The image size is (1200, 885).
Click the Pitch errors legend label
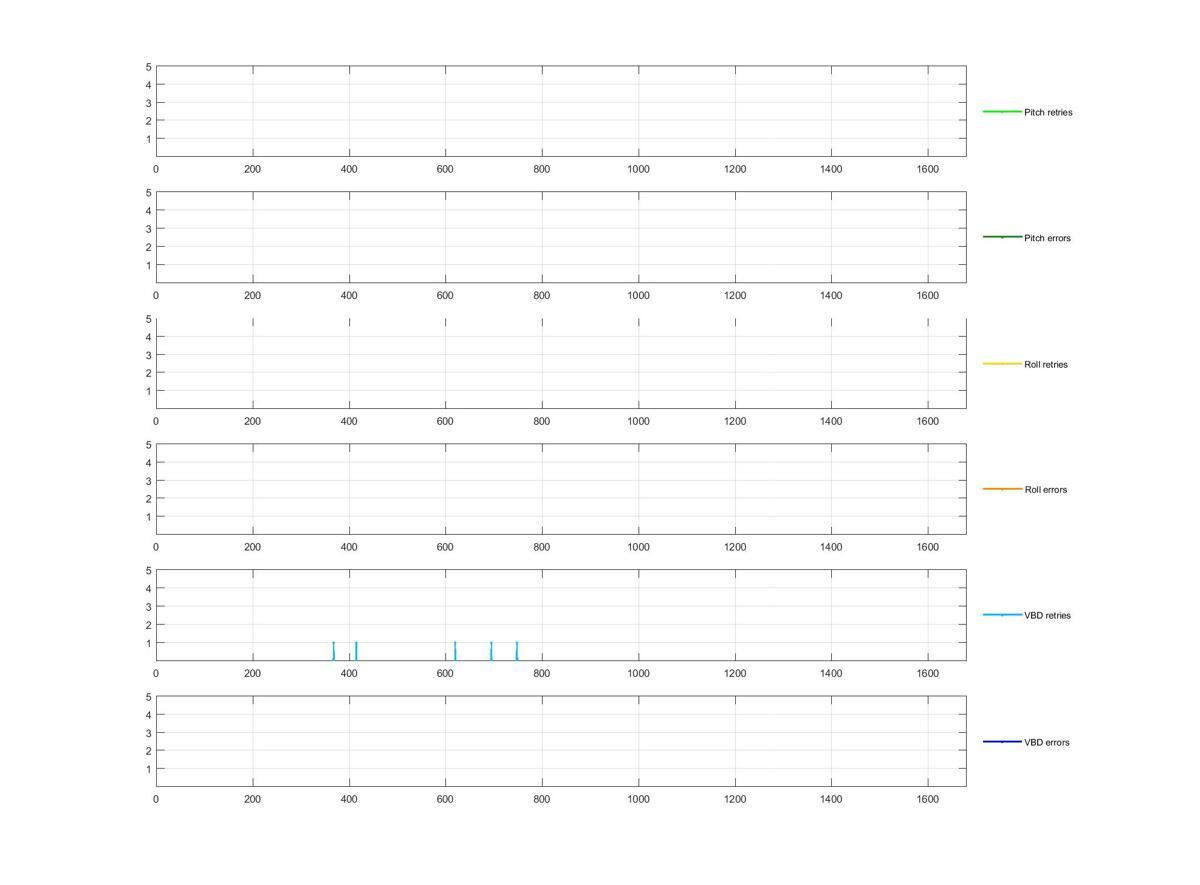(x=1047, y=238)
